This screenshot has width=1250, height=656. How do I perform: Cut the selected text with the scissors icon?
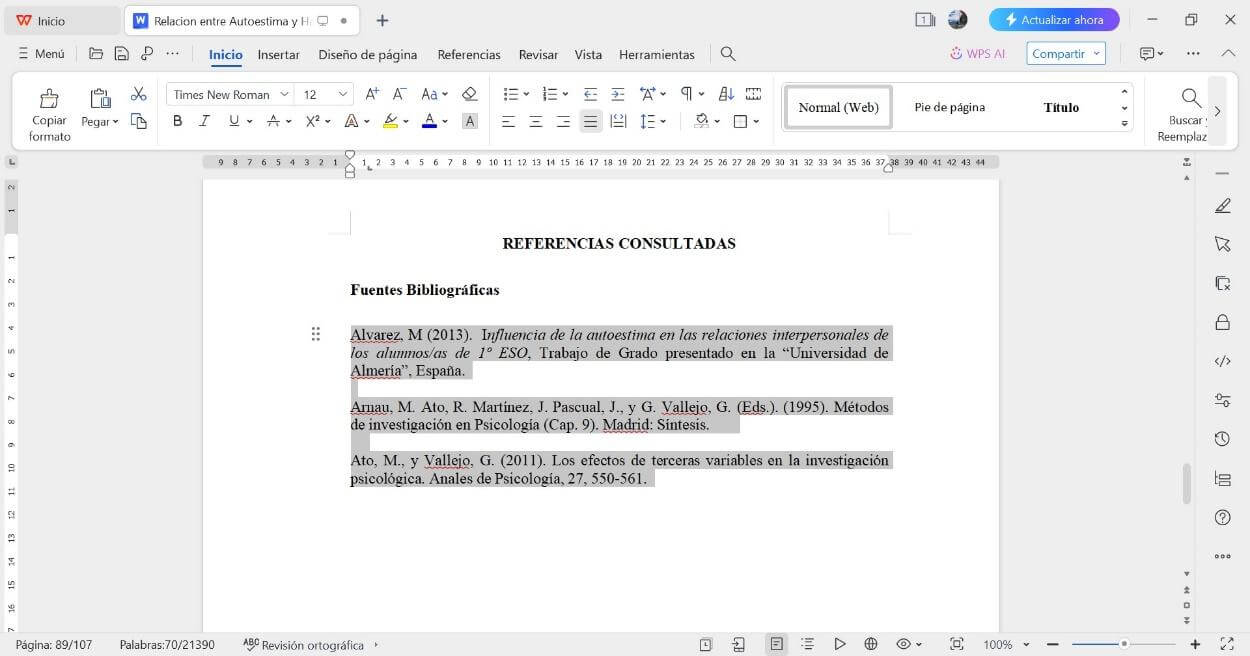tap(139, 93)
